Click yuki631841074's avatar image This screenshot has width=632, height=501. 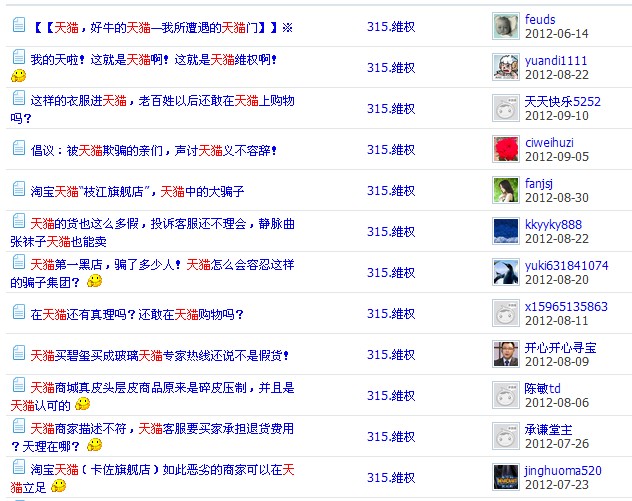pyautogui.click(x=506, y=272)
